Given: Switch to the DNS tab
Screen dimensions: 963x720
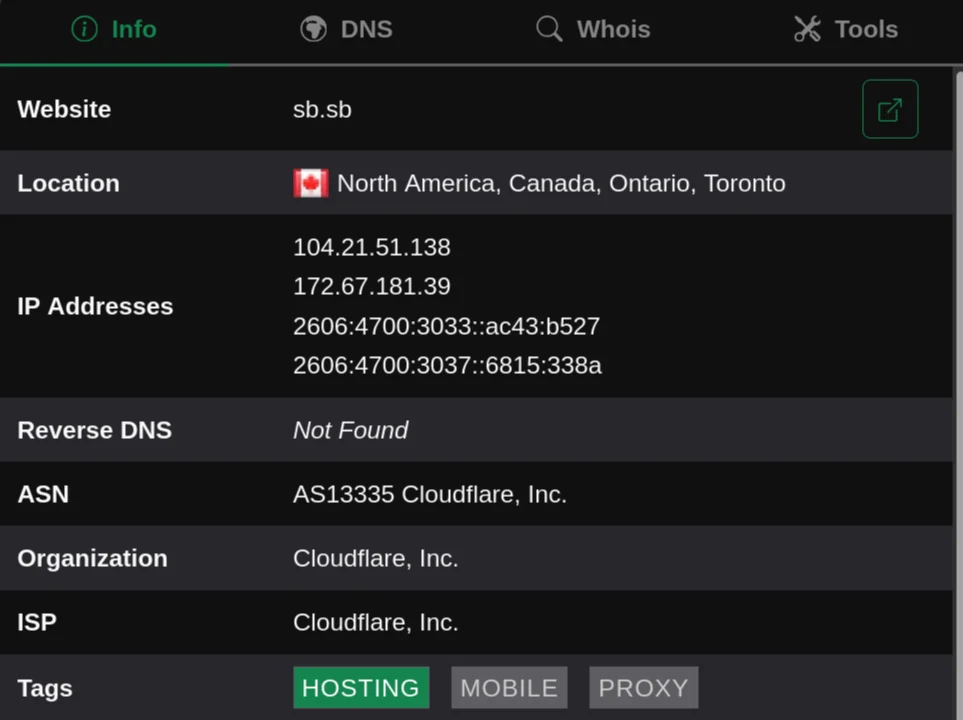Looking at the screenshot, I should tap(346, 29).
